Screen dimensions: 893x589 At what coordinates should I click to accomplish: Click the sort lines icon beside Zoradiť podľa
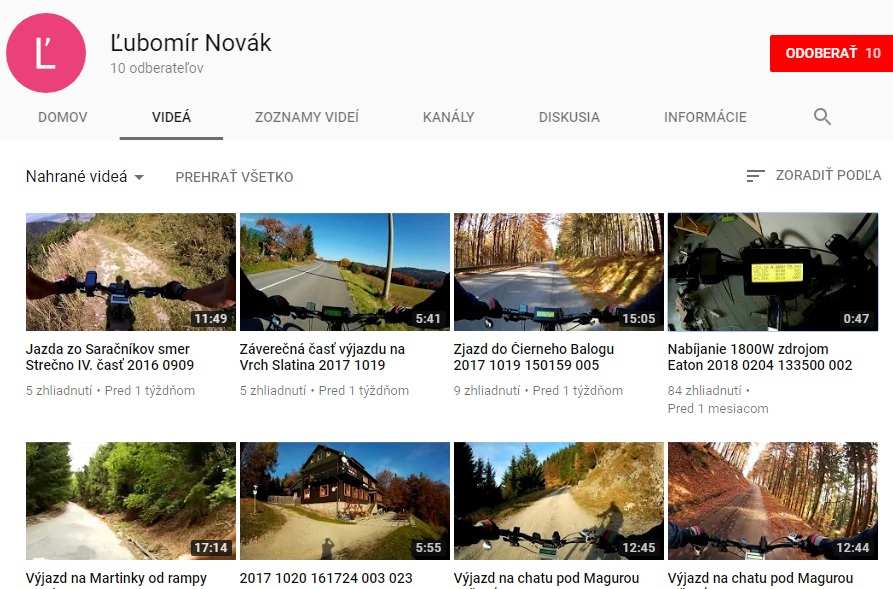(755, 175)
